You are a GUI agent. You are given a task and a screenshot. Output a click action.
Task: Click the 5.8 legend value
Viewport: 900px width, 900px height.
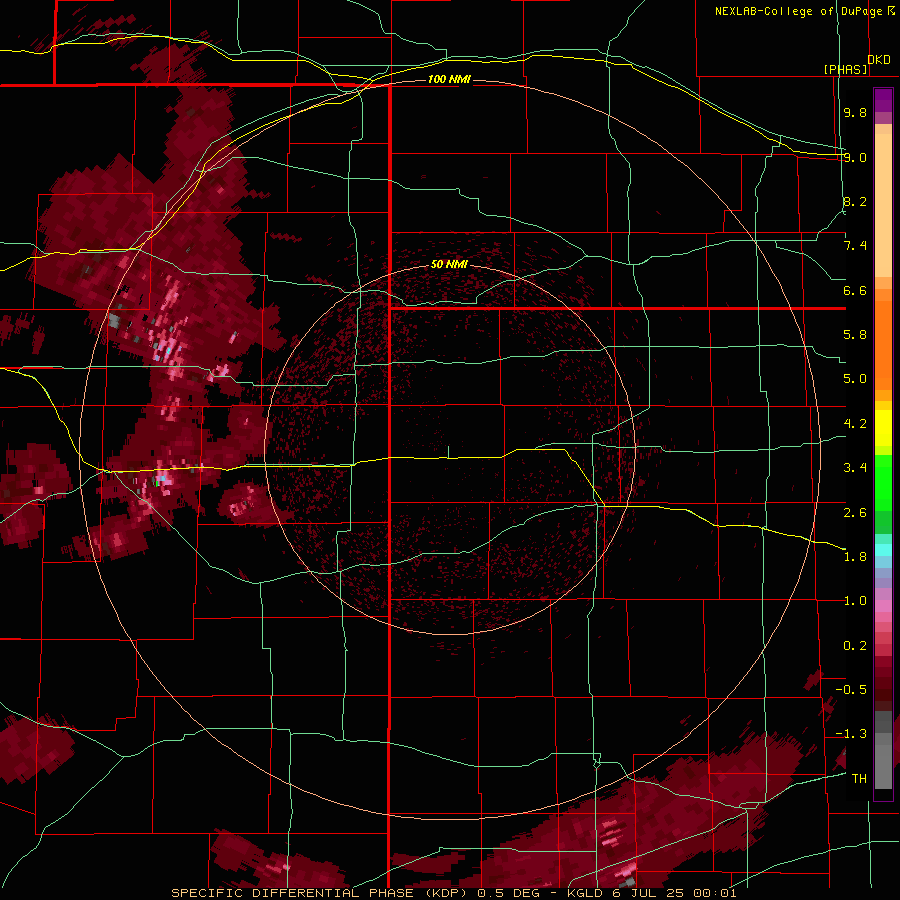pyautogui.click(x=855, y=335)
